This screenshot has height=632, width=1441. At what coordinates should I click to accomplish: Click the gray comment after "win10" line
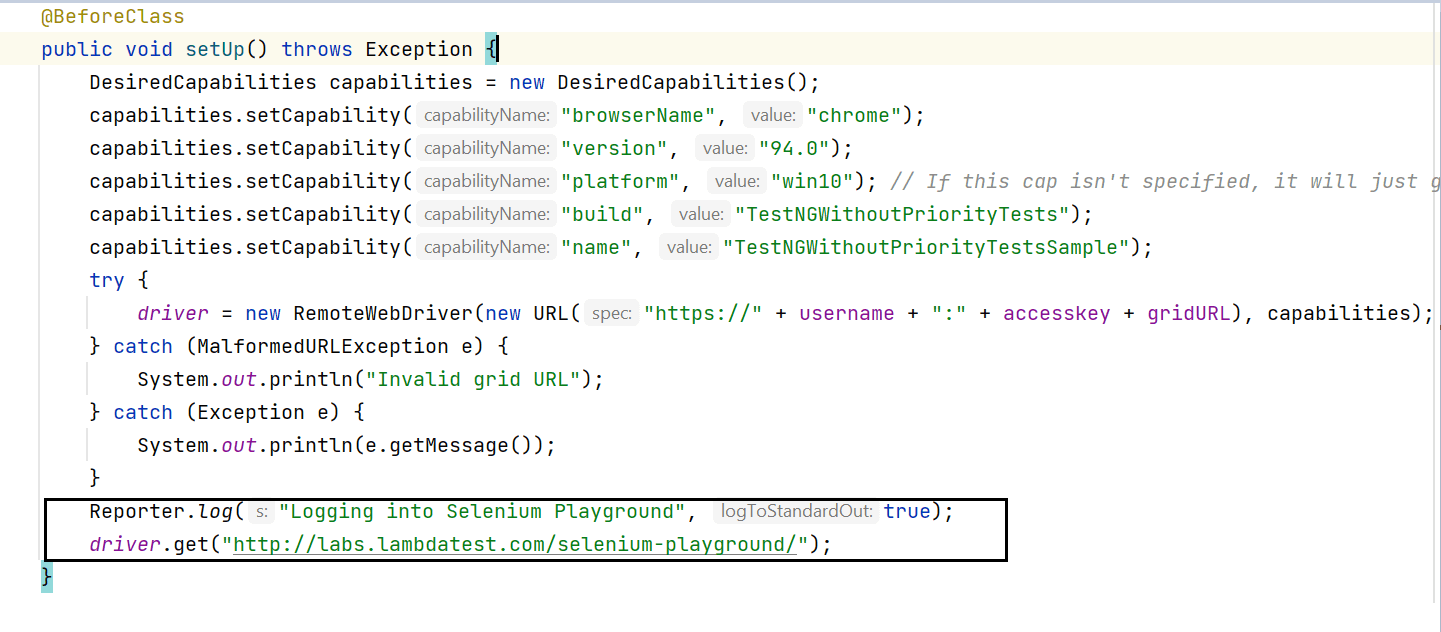[1160, 181]
